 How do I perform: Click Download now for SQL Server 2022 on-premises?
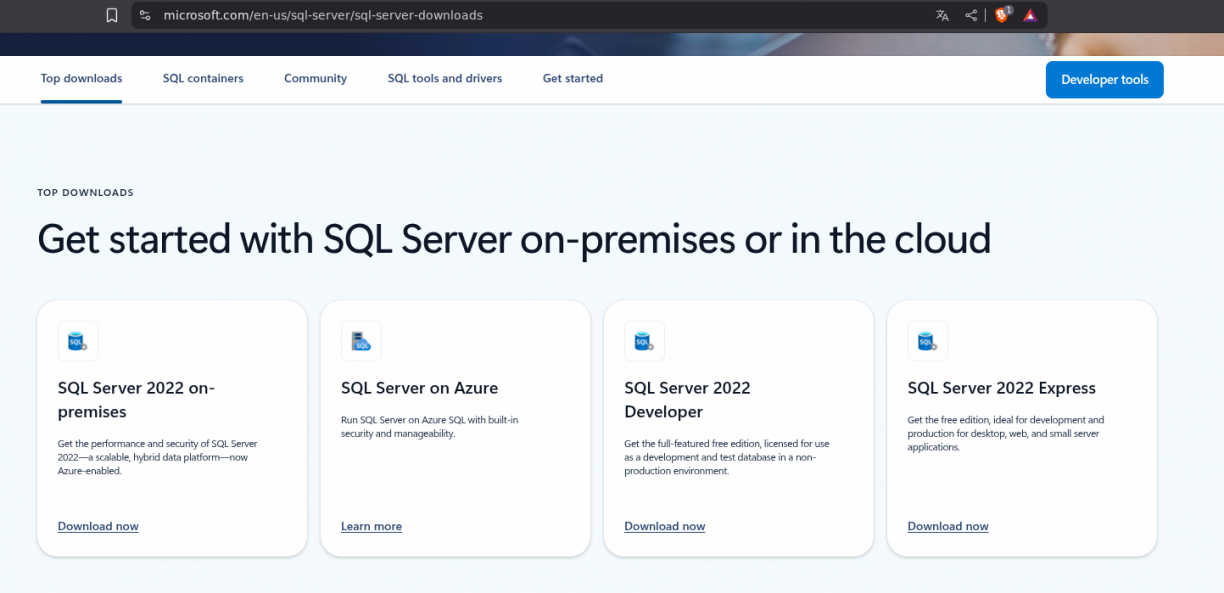(98, 526)
